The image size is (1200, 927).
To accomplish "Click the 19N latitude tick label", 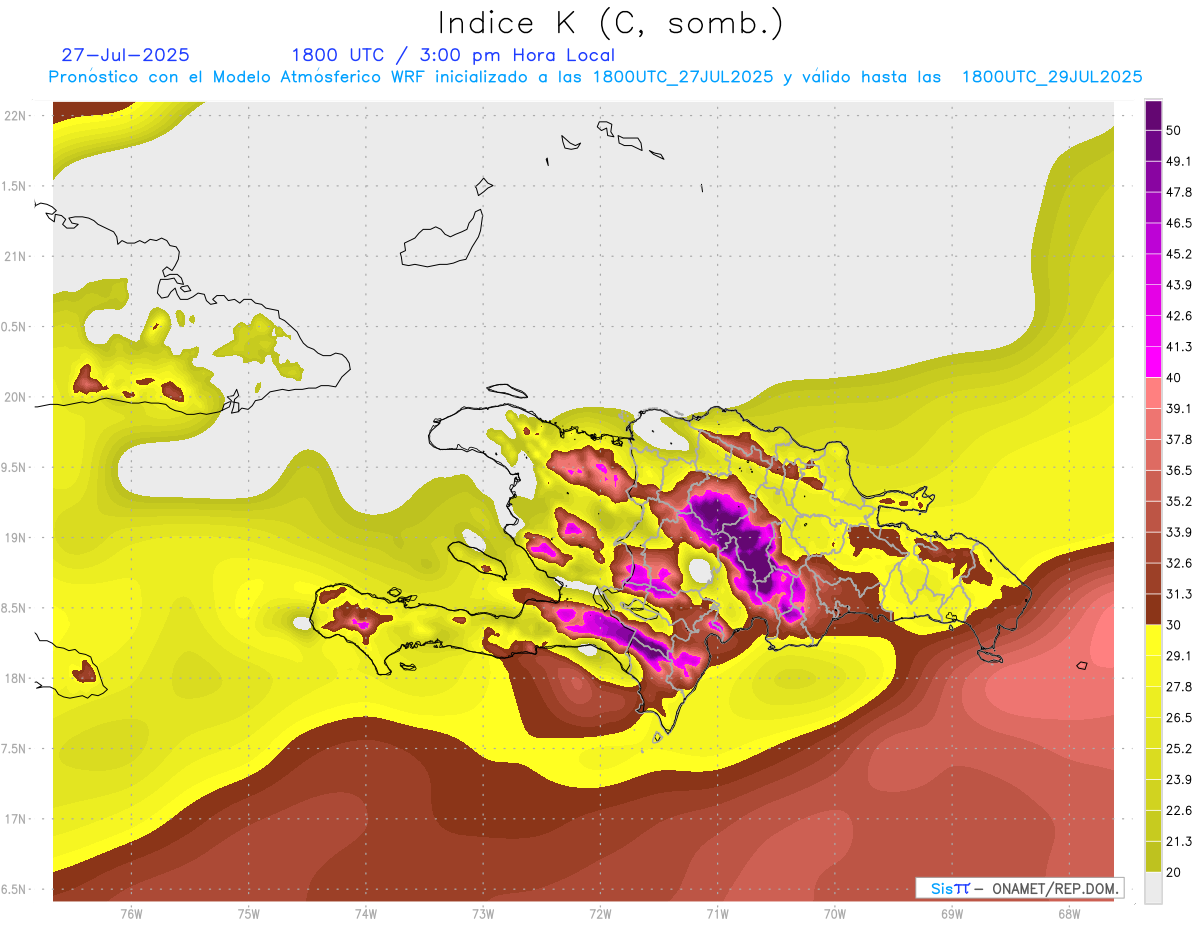I will 17,537.
